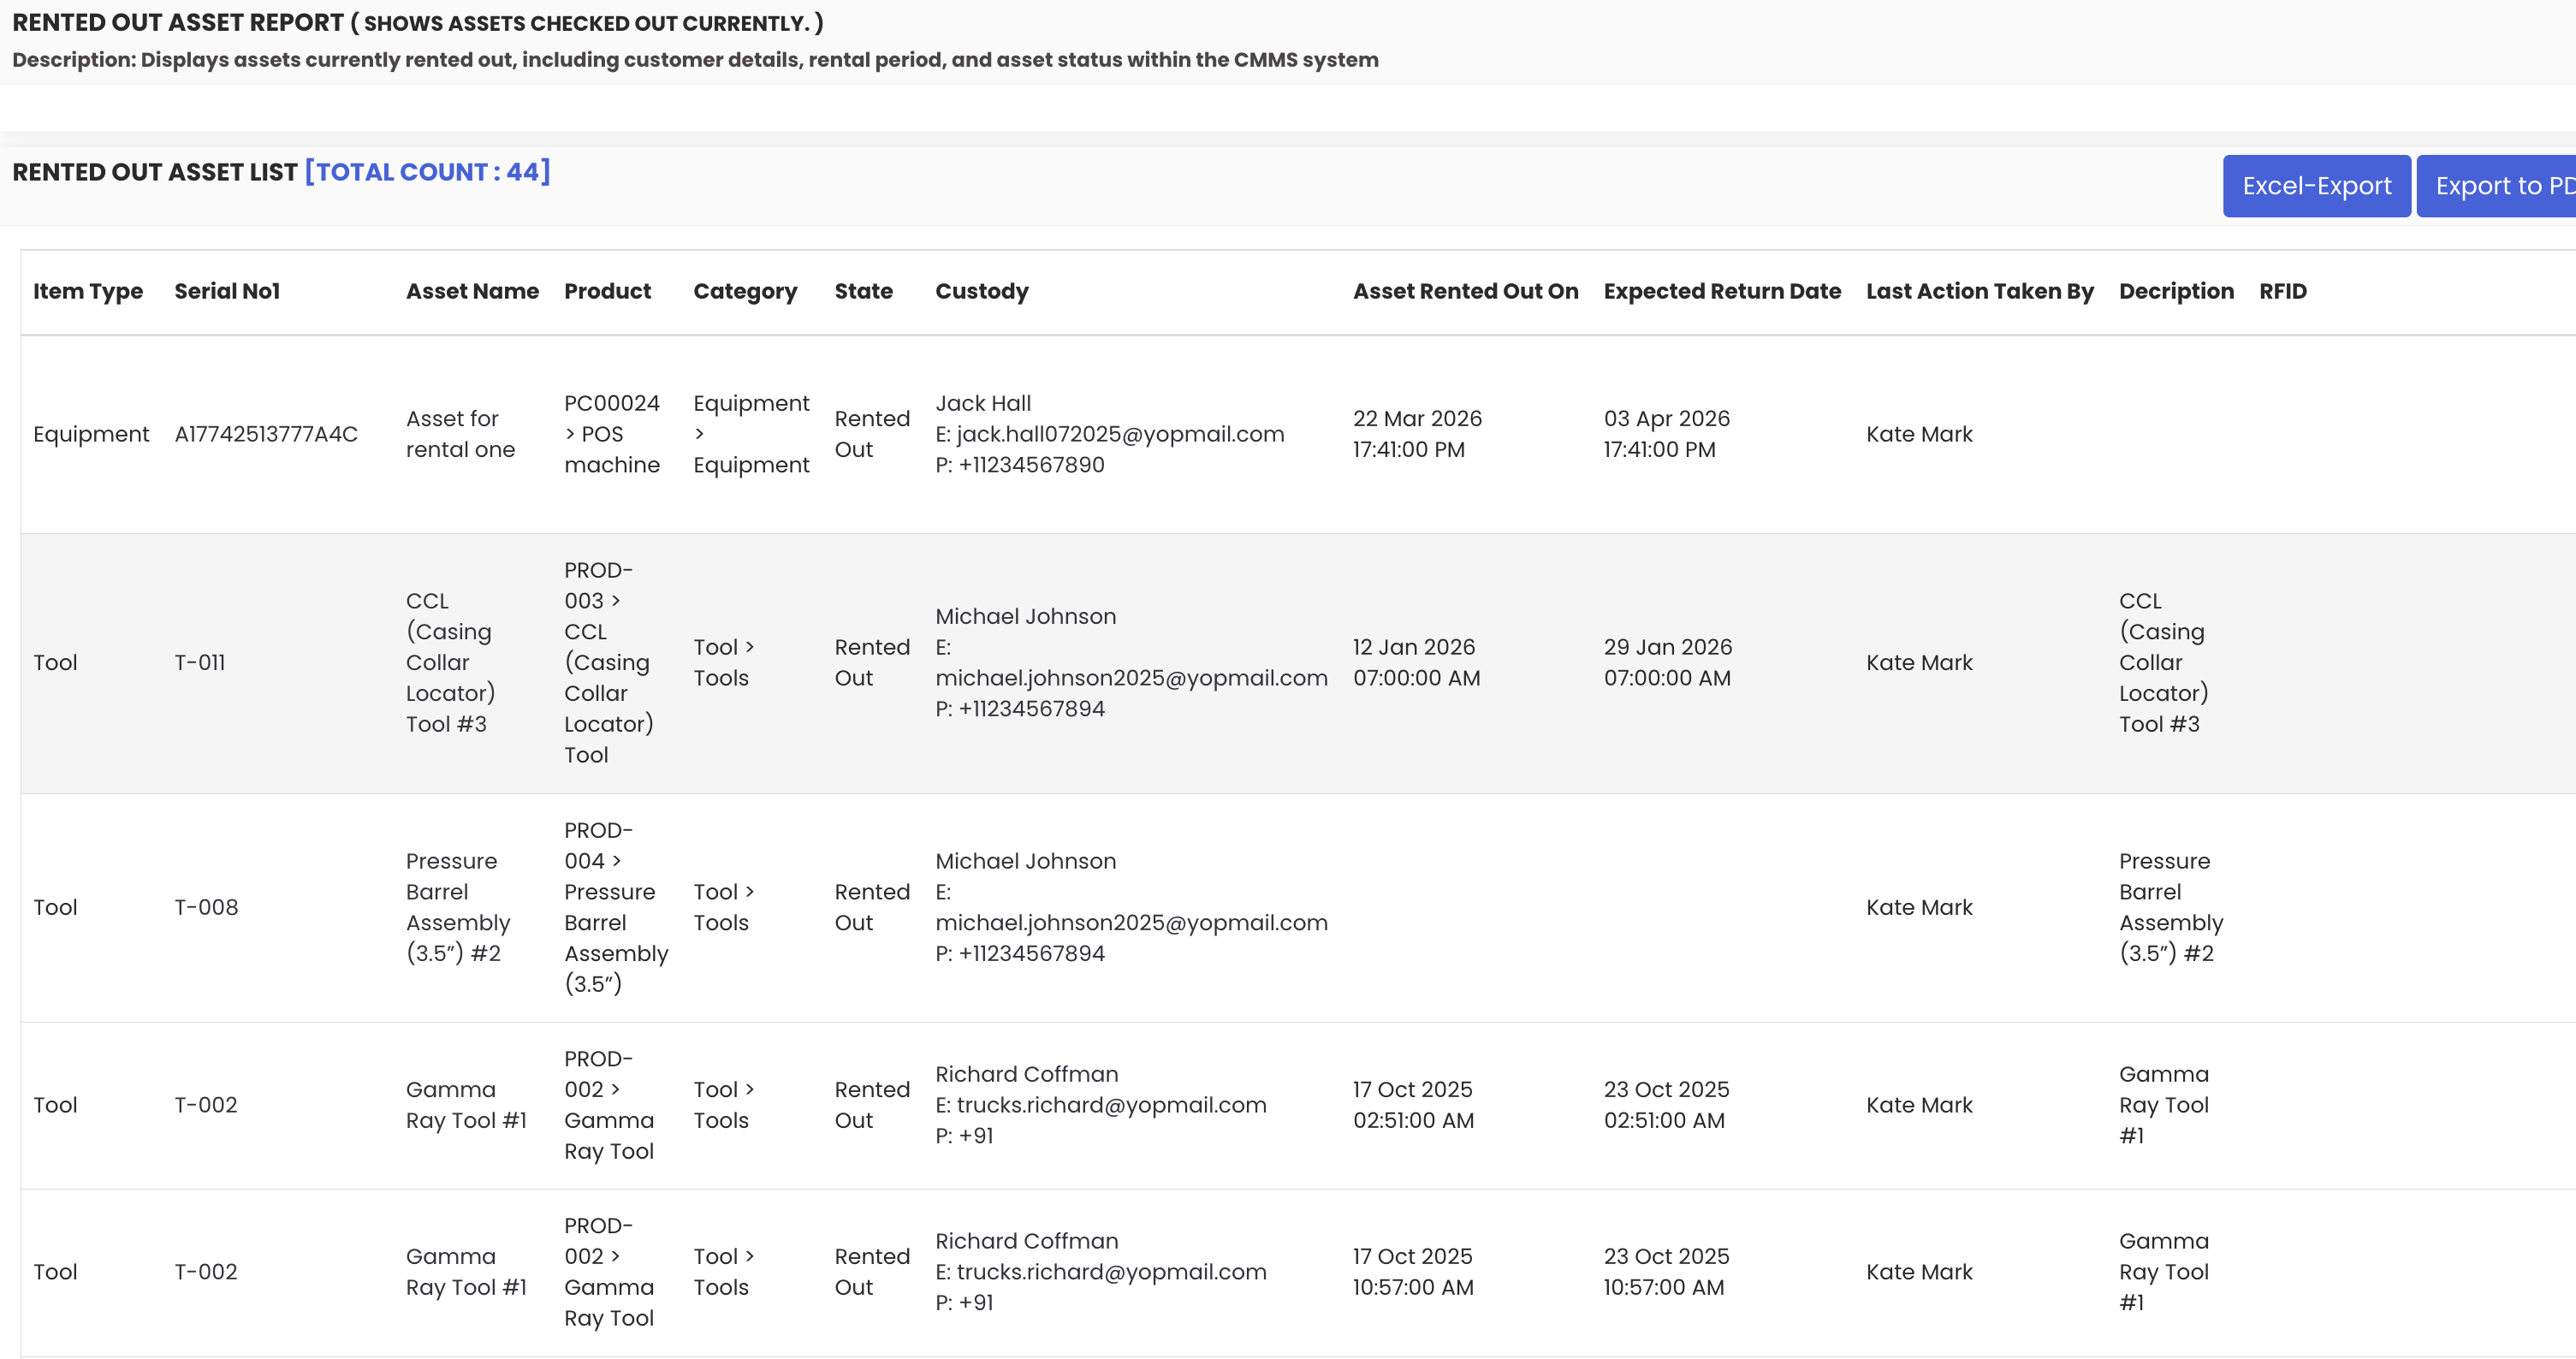Click the RFID column header
The height and width of the screenshot is (1359, 2576).
[2282, 291]
